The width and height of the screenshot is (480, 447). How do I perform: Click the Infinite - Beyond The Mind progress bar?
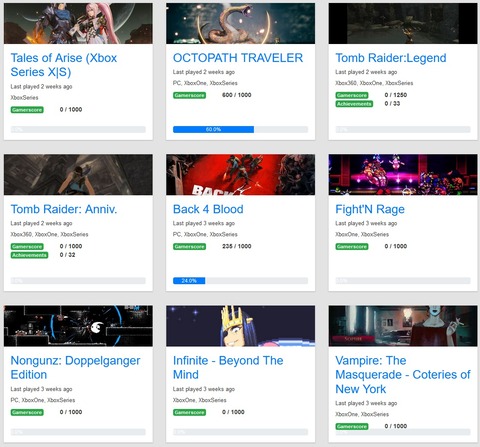point(240,432)
